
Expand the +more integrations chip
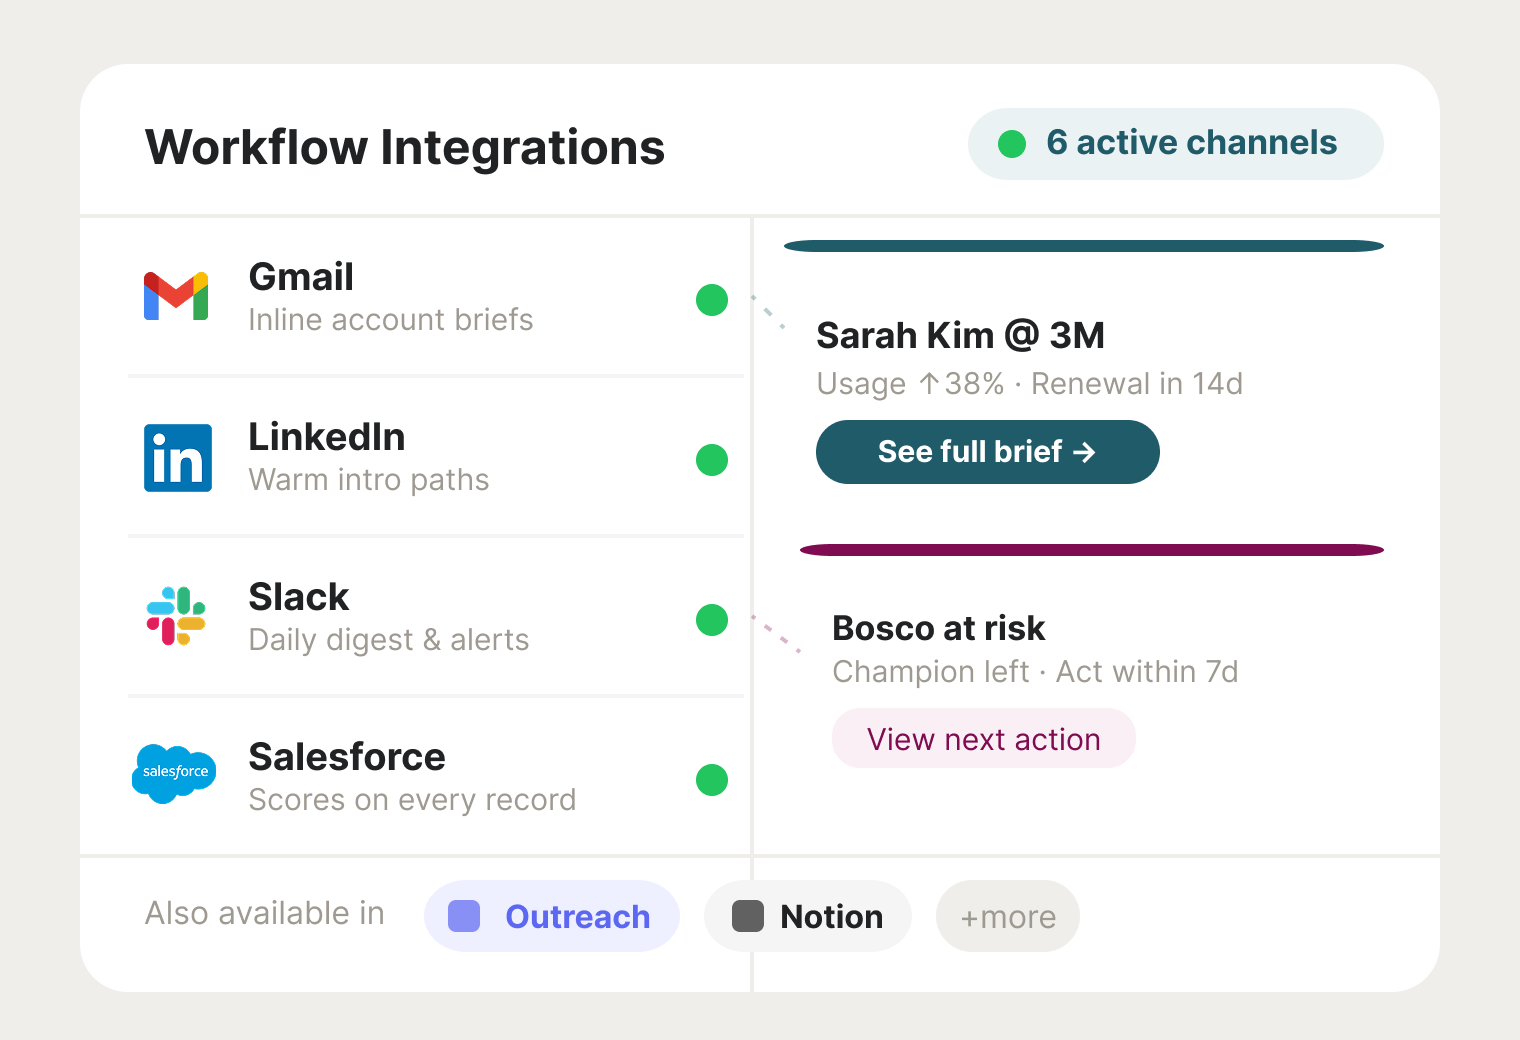(x=1007, y=915)
